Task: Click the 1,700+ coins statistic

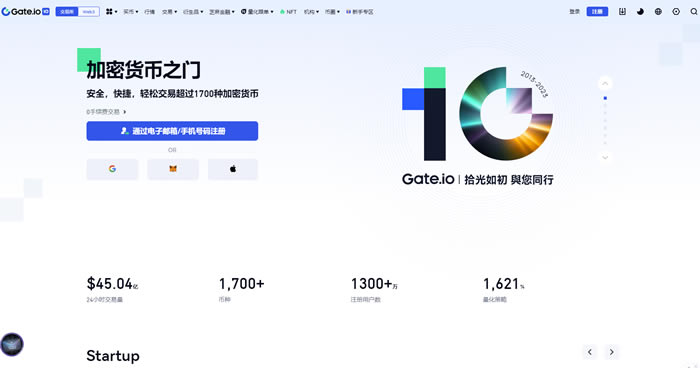Action: (x=242, y=284)
